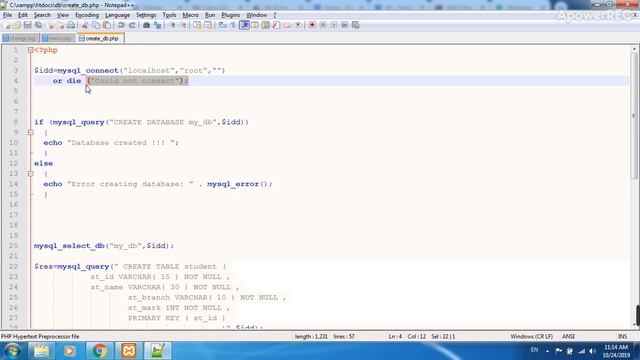Save the file with the Save icon

(x=28, y=25)
